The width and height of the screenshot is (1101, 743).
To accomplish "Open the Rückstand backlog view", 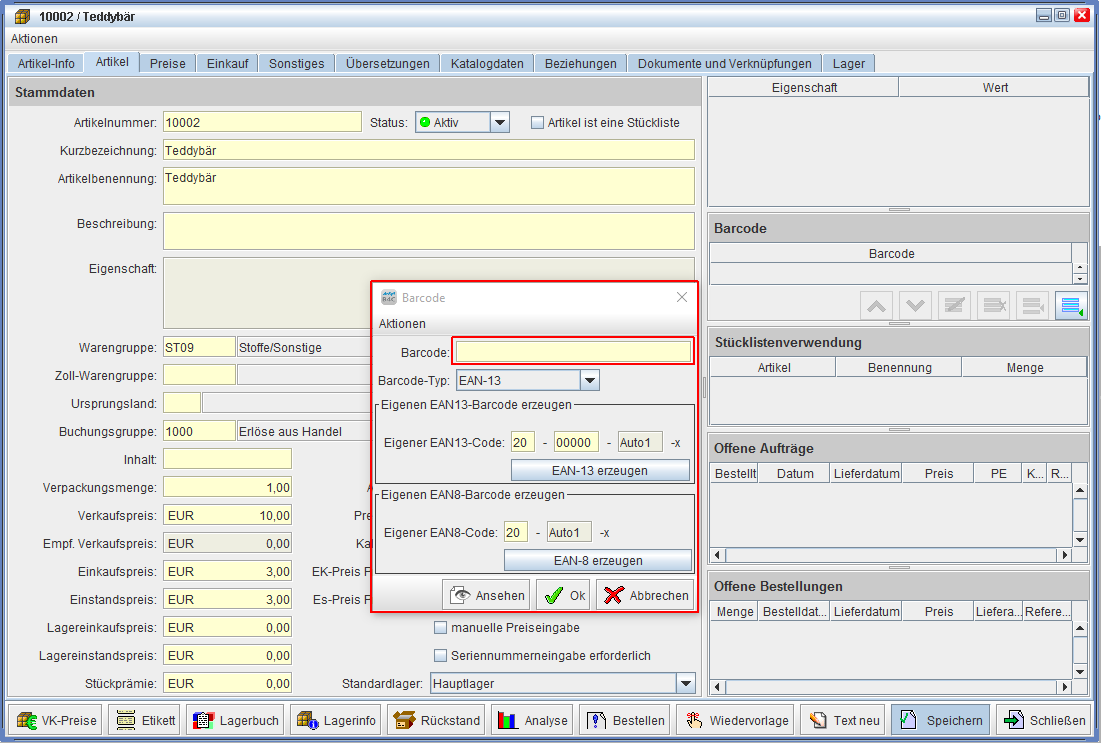I will click(x=437, y=720).
